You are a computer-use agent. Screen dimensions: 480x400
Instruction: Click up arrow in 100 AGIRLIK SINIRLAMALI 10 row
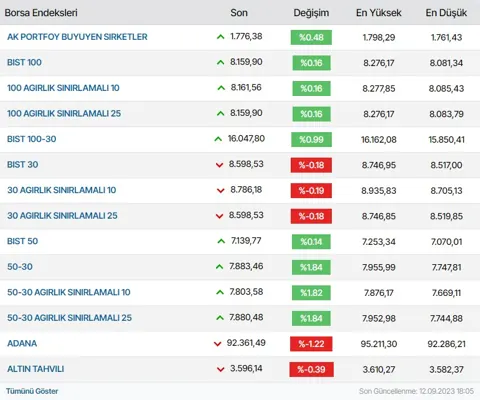tap(221, 88)
